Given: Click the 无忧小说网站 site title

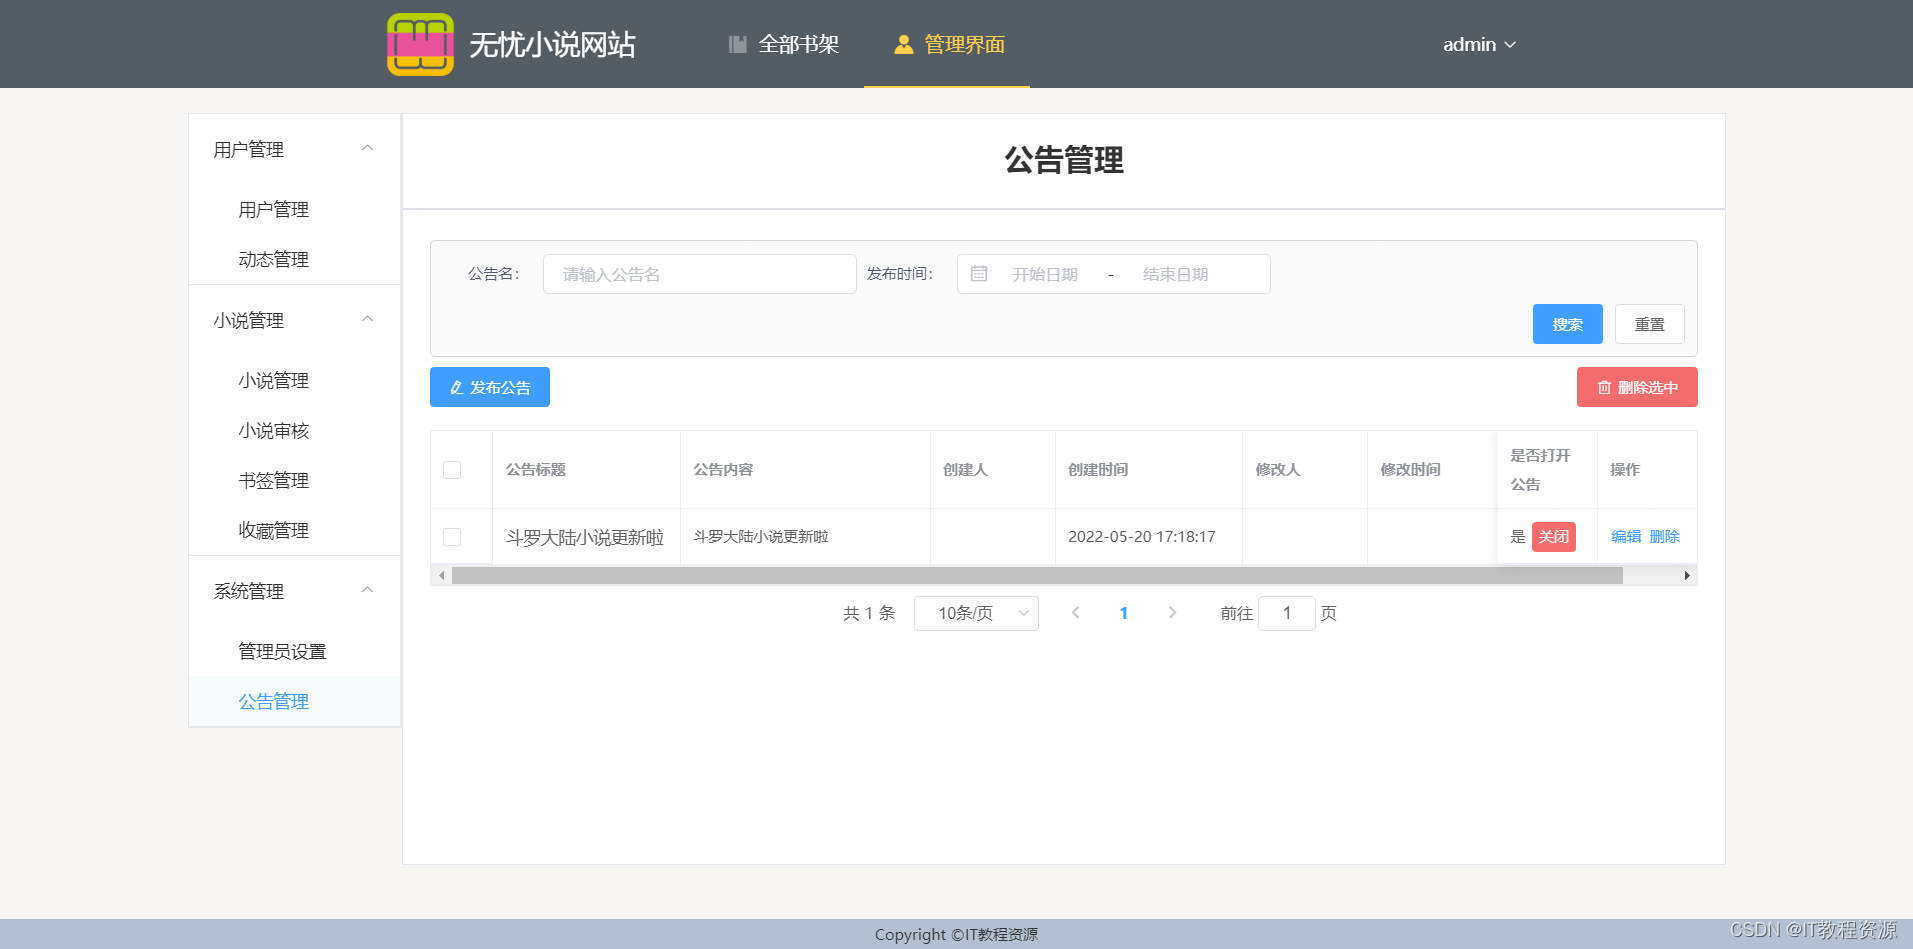Looking at the screenshot, I should [552, 44].
